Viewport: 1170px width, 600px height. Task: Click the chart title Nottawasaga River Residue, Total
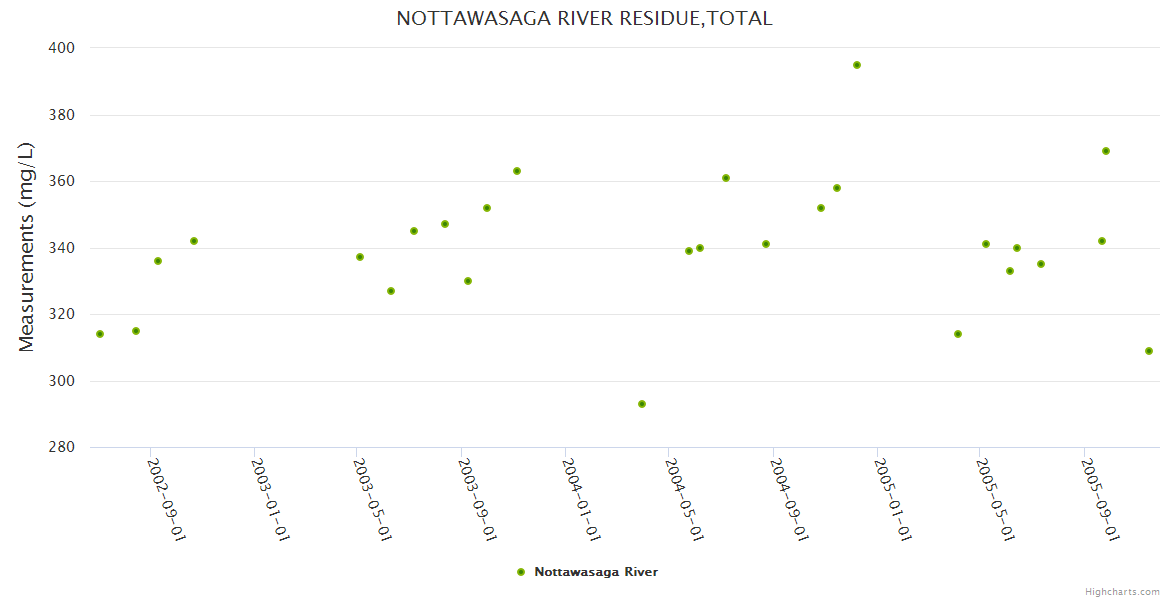[x=584, y=18]
